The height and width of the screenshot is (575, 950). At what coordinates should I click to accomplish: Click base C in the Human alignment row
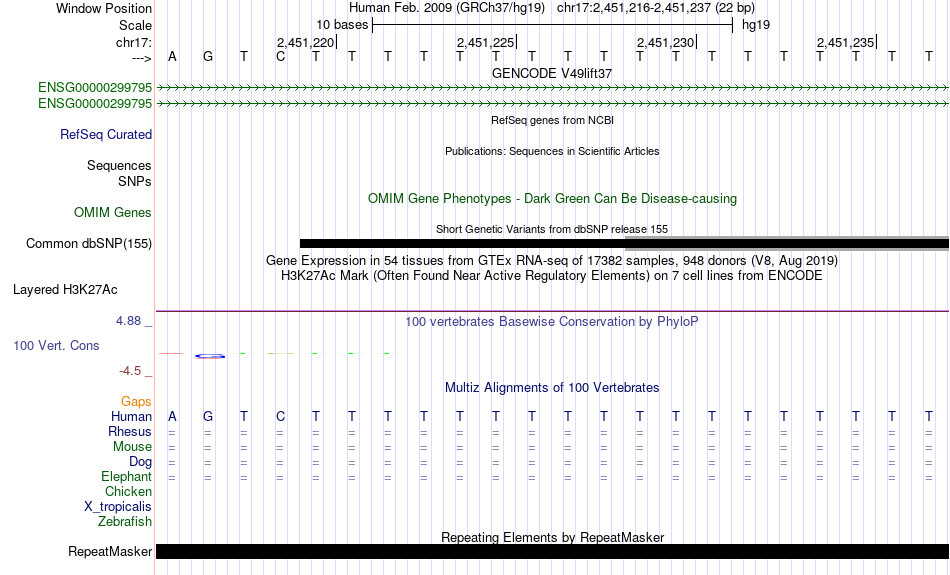click(x=280, y=417)
